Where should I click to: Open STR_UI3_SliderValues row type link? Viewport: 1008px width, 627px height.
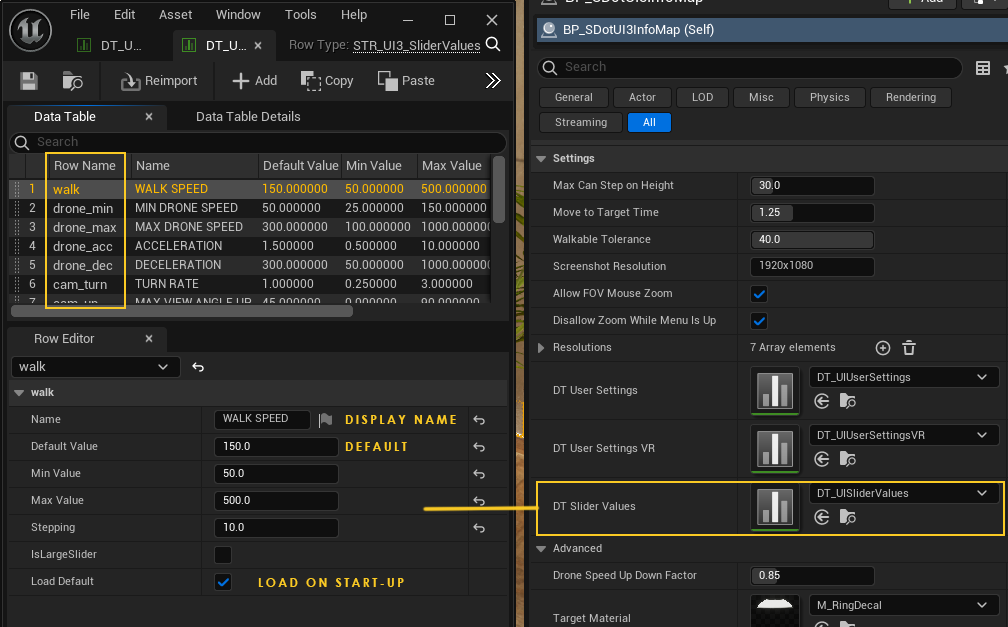(x=417, y=45)
